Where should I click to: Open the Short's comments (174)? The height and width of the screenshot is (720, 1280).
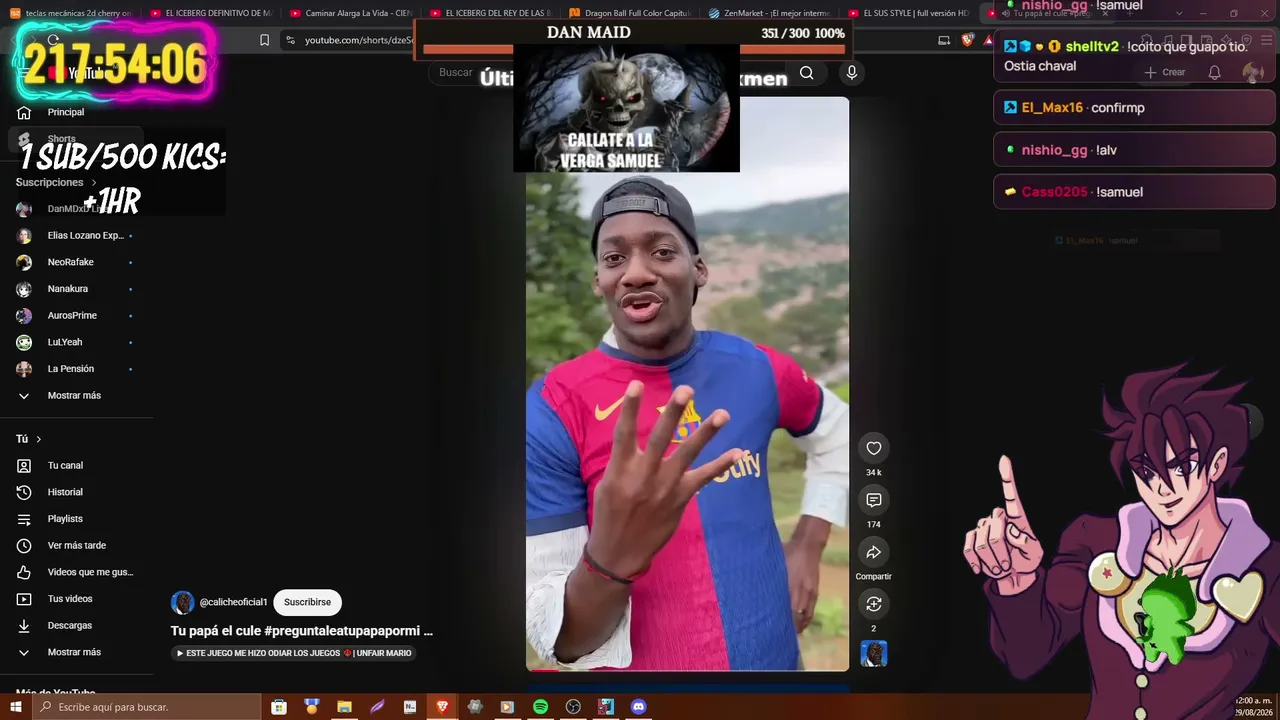(x=873, y=500)
